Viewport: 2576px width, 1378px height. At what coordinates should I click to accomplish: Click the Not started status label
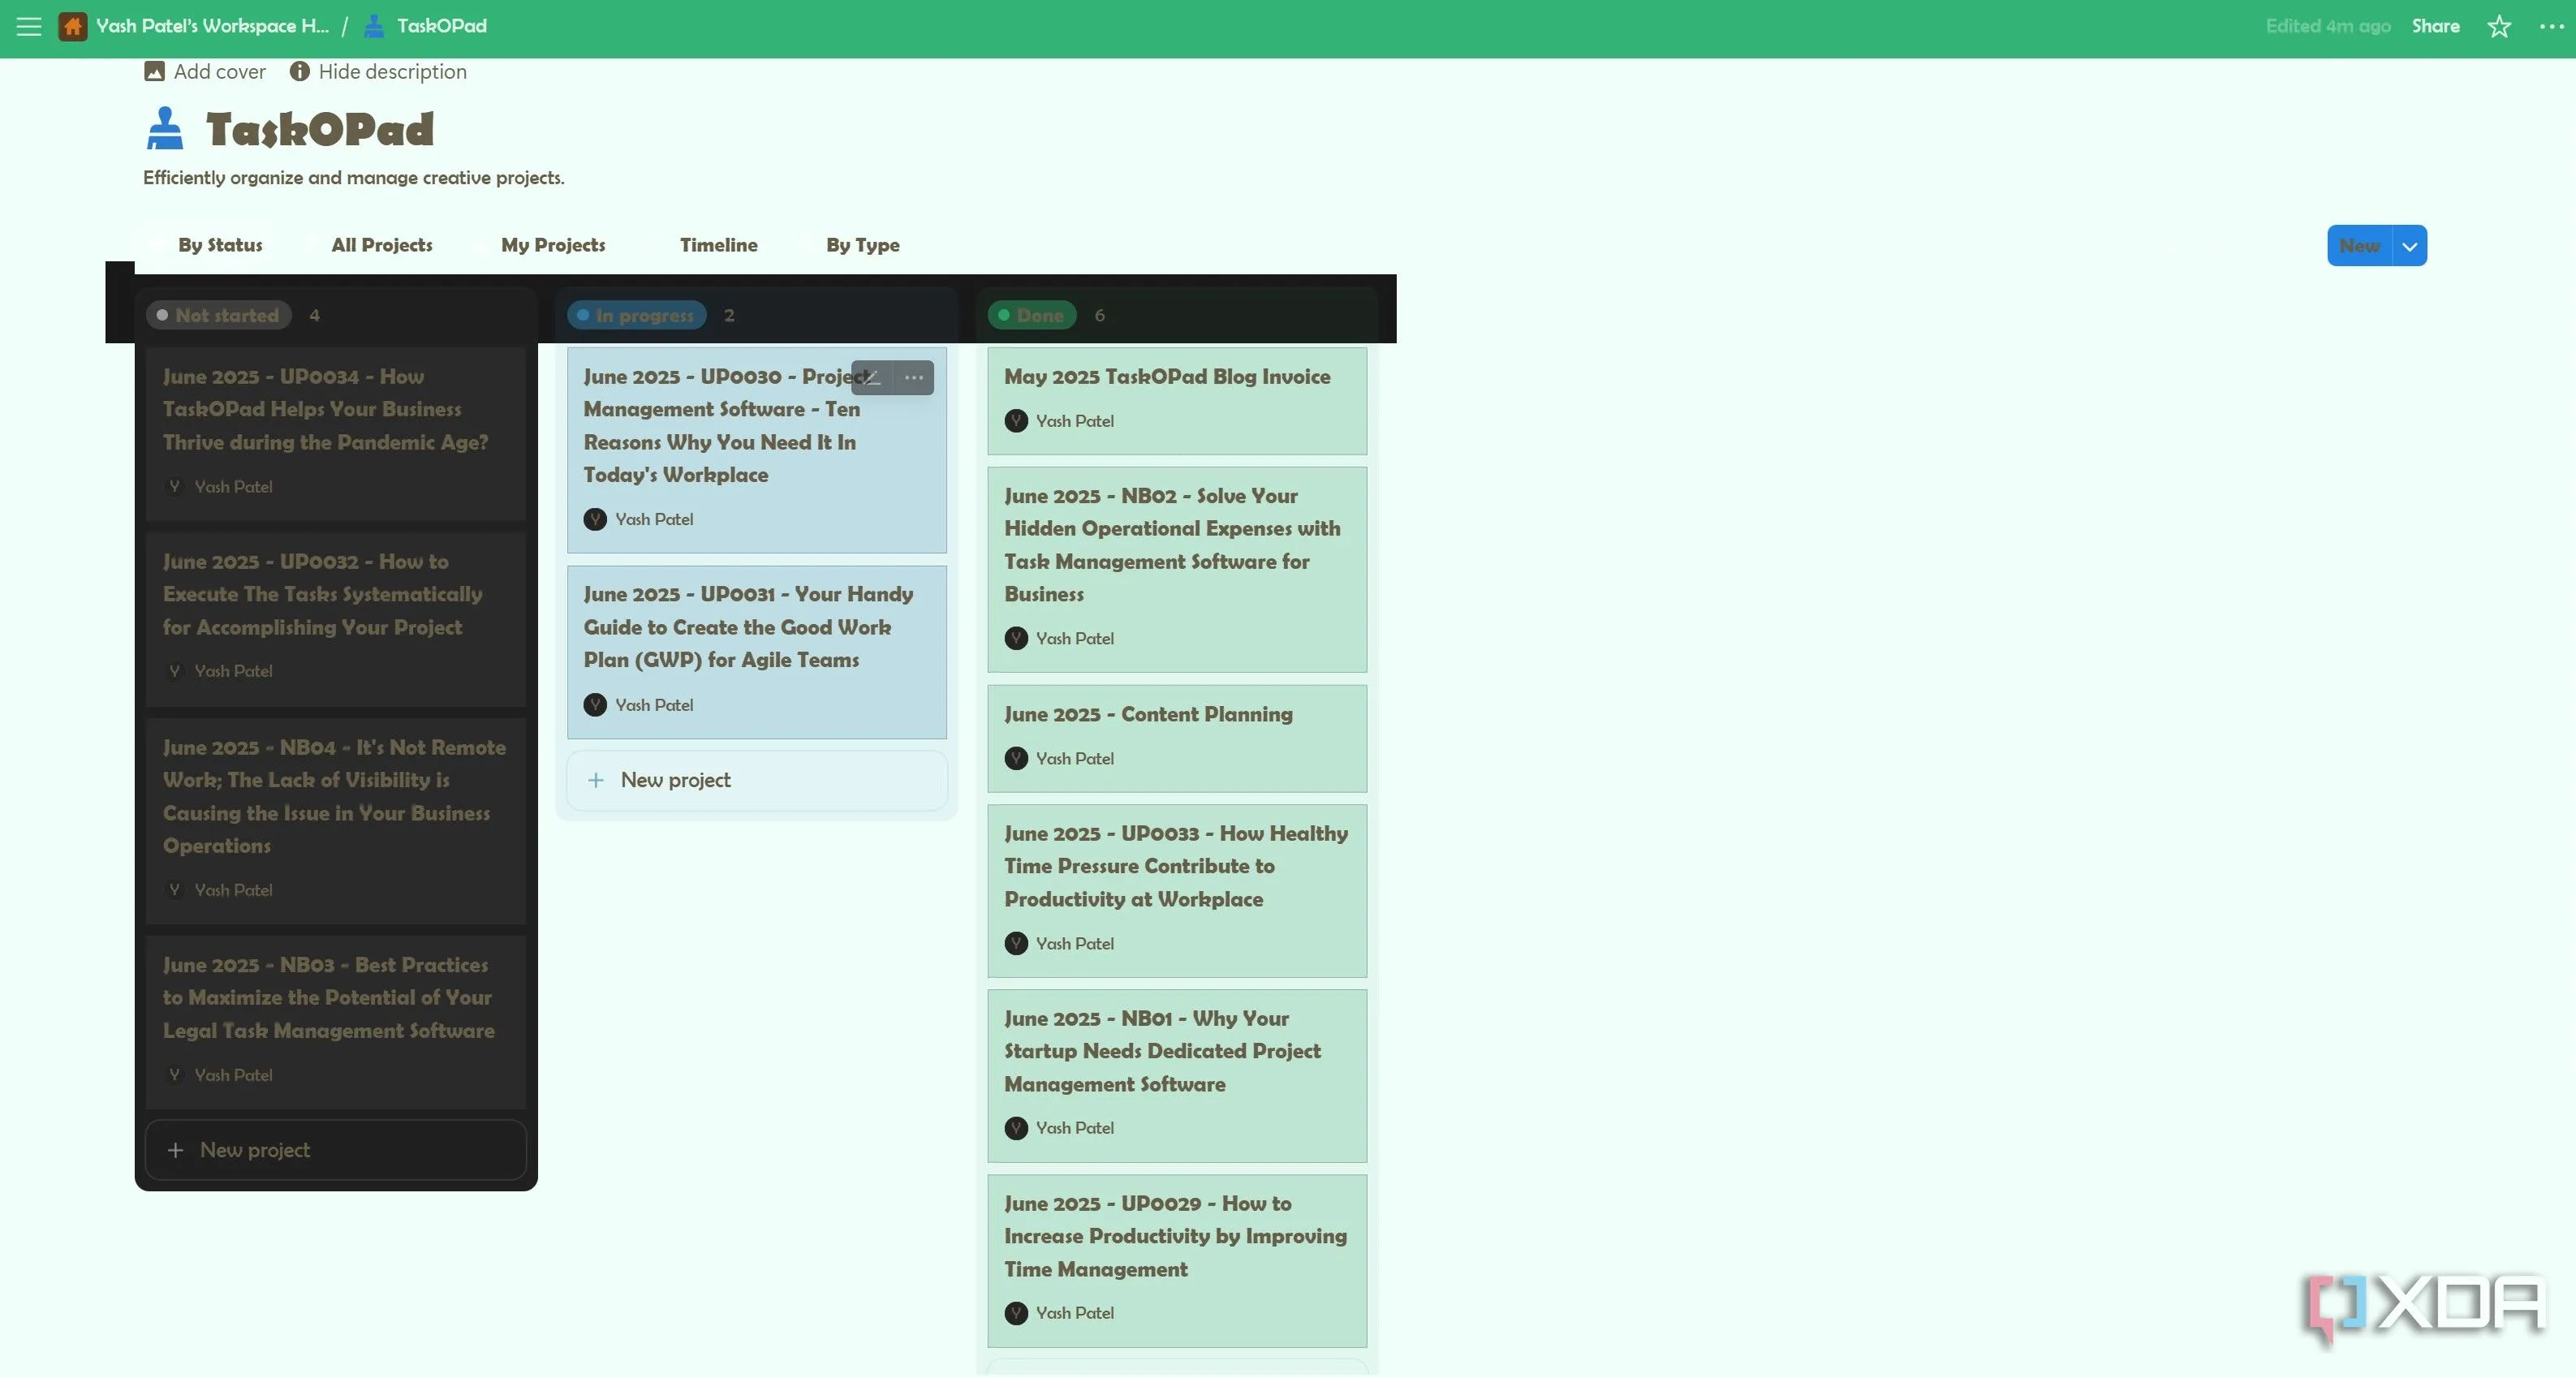[219, 315]
